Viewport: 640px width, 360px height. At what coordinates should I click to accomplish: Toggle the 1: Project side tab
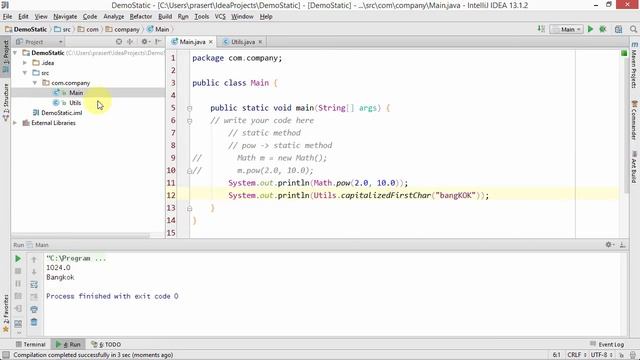pyautogui.click(x=5, y=56)
